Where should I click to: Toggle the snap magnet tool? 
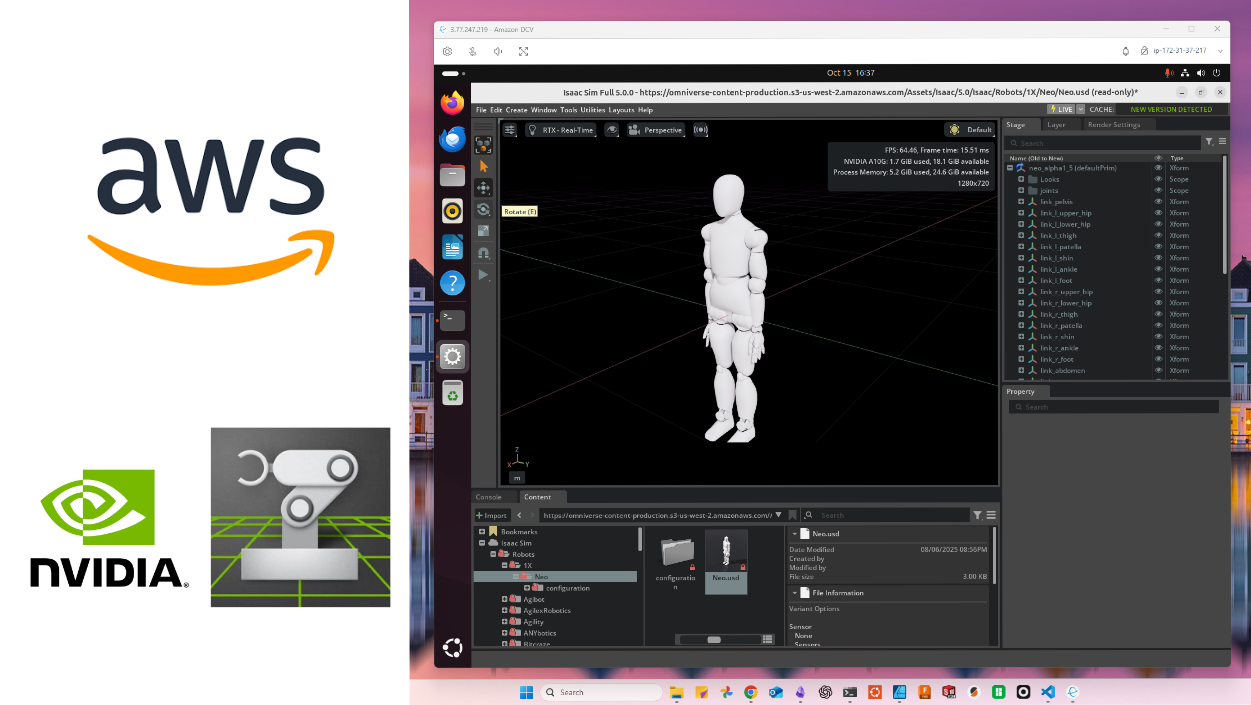[x=484, y=253]
